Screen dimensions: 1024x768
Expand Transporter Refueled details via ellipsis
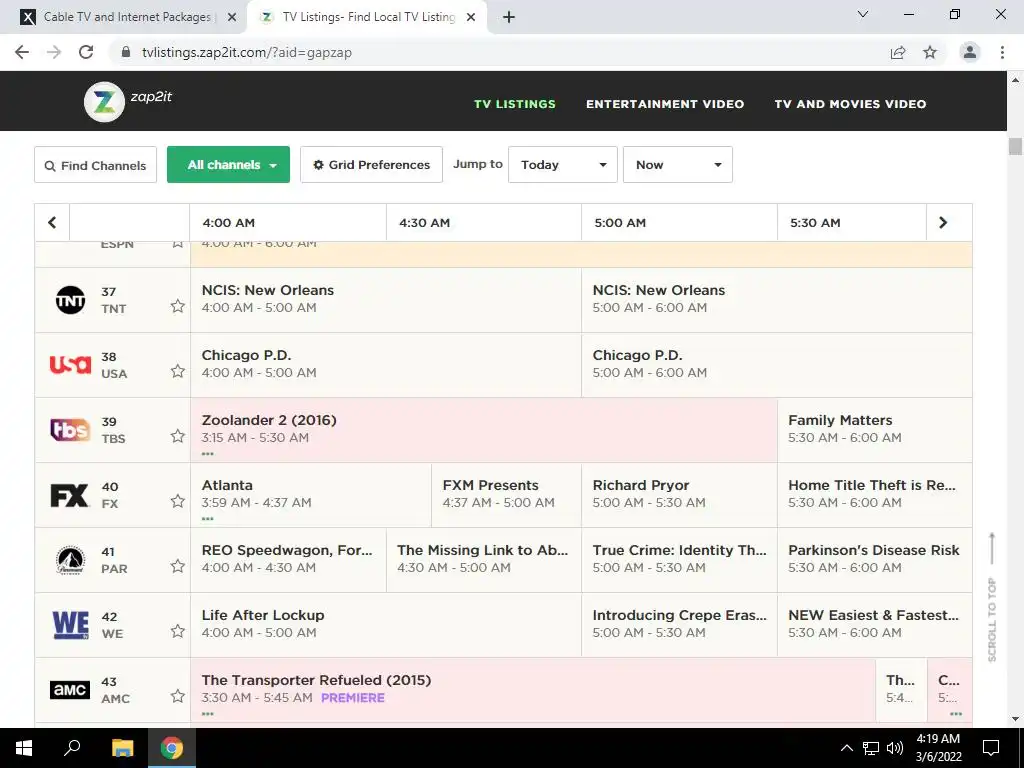pyautogui.click(x=208, y=714)
